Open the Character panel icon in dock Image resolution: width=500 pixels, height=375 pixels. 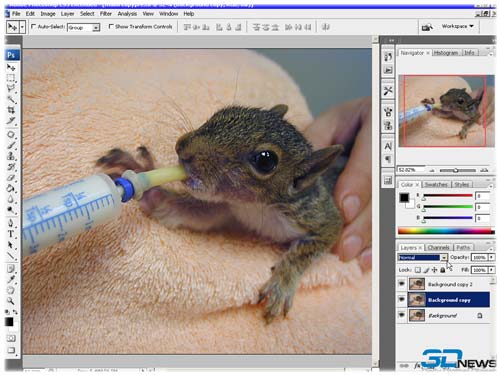(388, 146)
